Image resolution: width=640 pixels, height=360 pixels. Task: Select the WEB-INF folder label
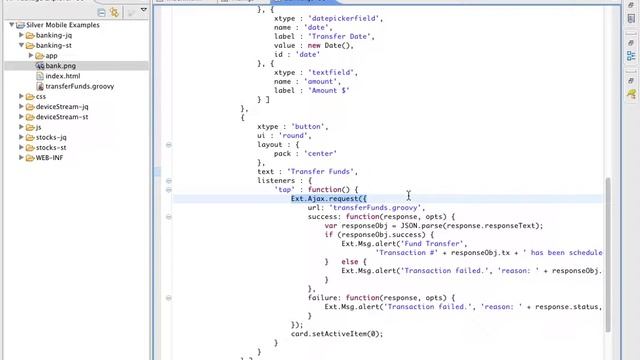49,158
